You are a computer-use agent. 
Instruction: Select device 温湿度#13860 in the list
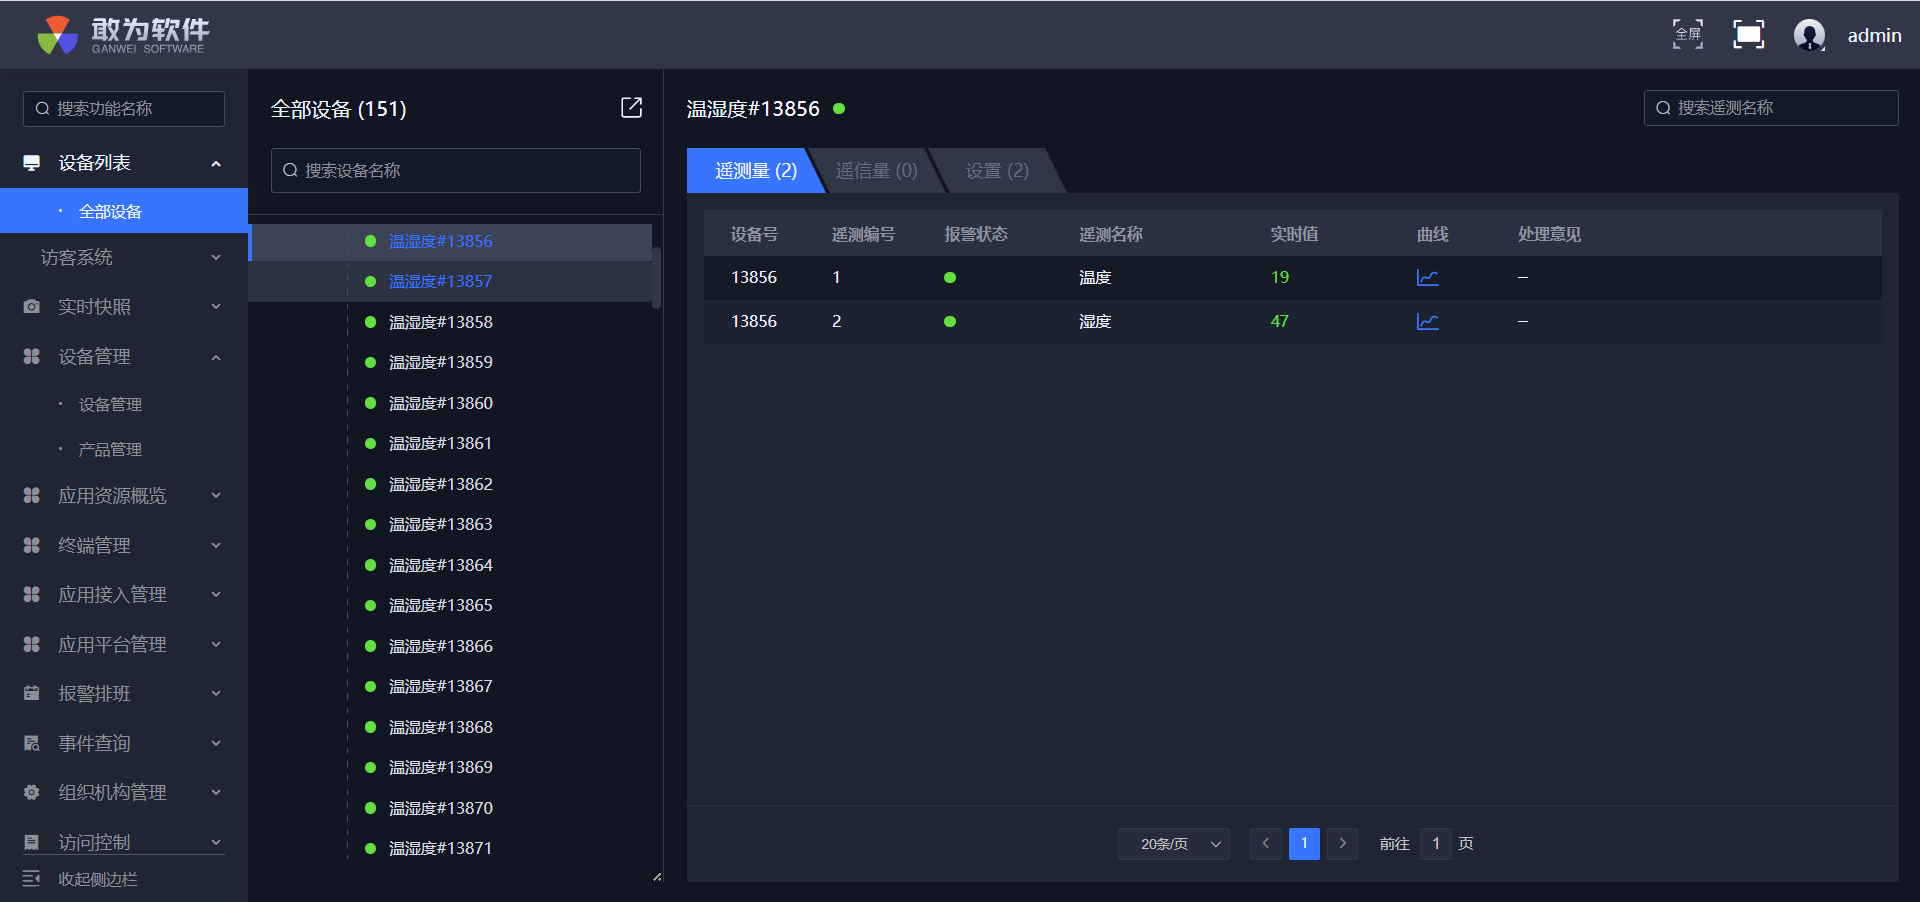coord(440,403)
